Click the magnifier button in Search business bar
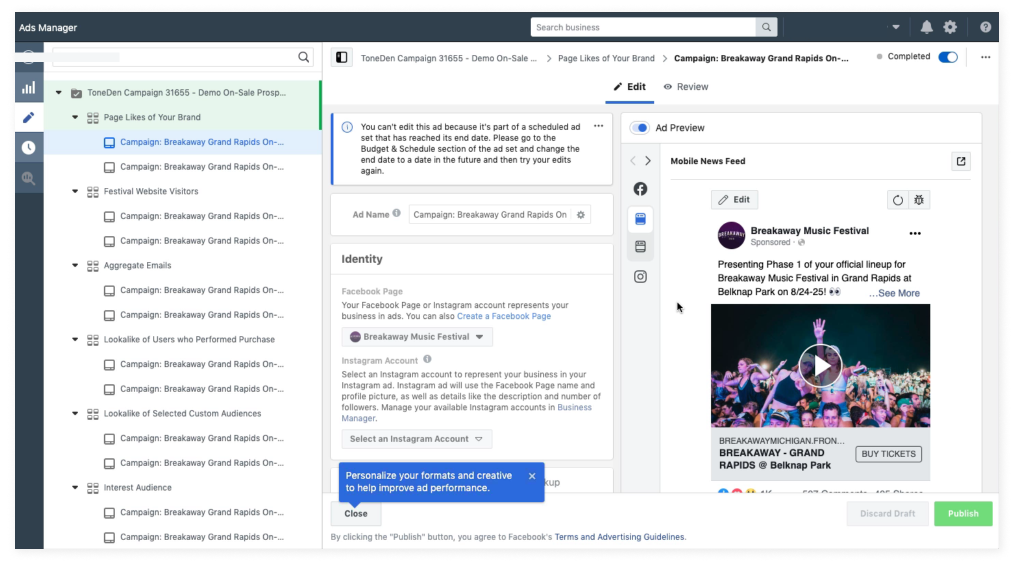The image size is (1014, 566). click(x=766, y=27)
